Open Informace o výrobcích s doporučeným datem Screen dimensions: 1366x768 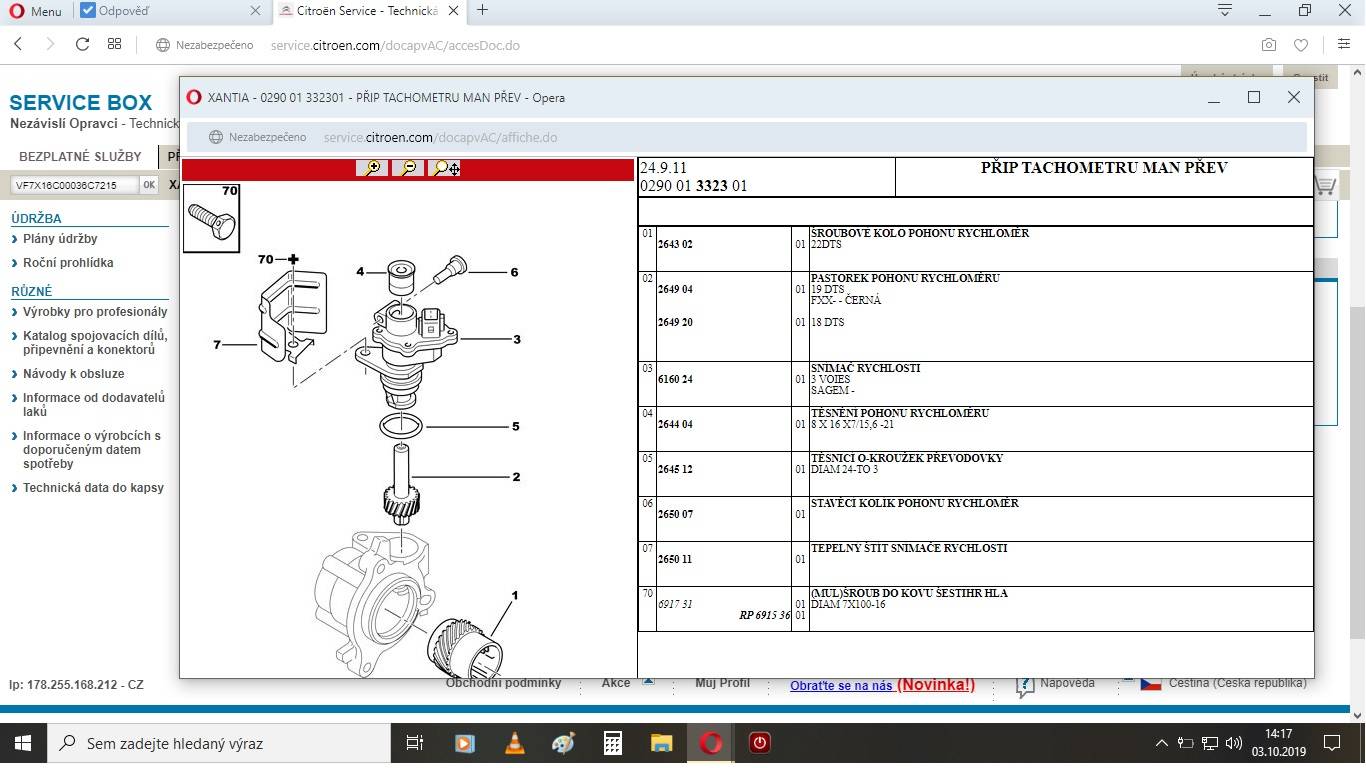pyautogui.click(x=92, y=450)
